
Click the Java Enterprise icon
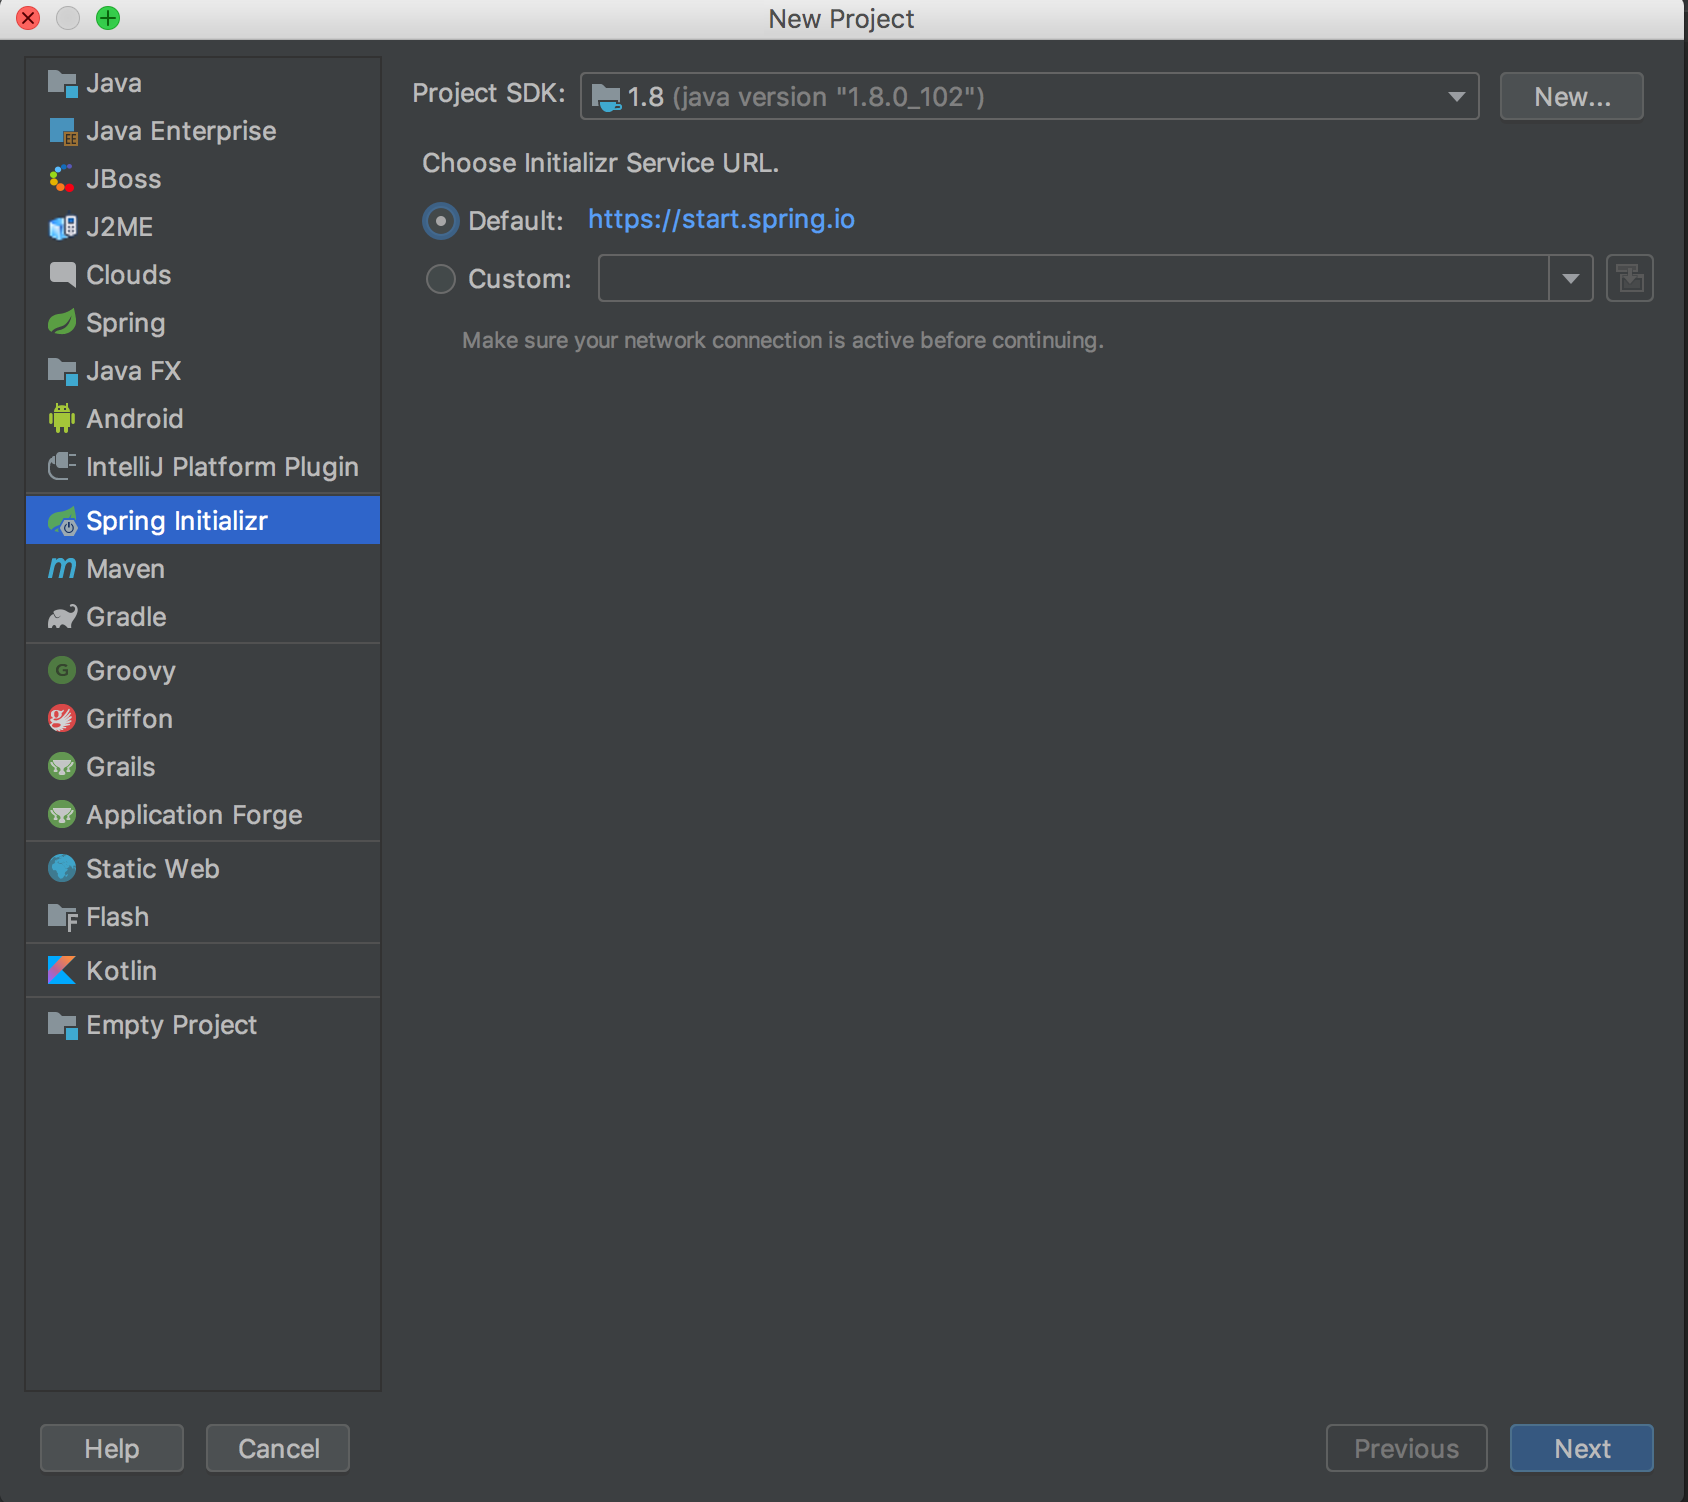(x=62, y=131)
